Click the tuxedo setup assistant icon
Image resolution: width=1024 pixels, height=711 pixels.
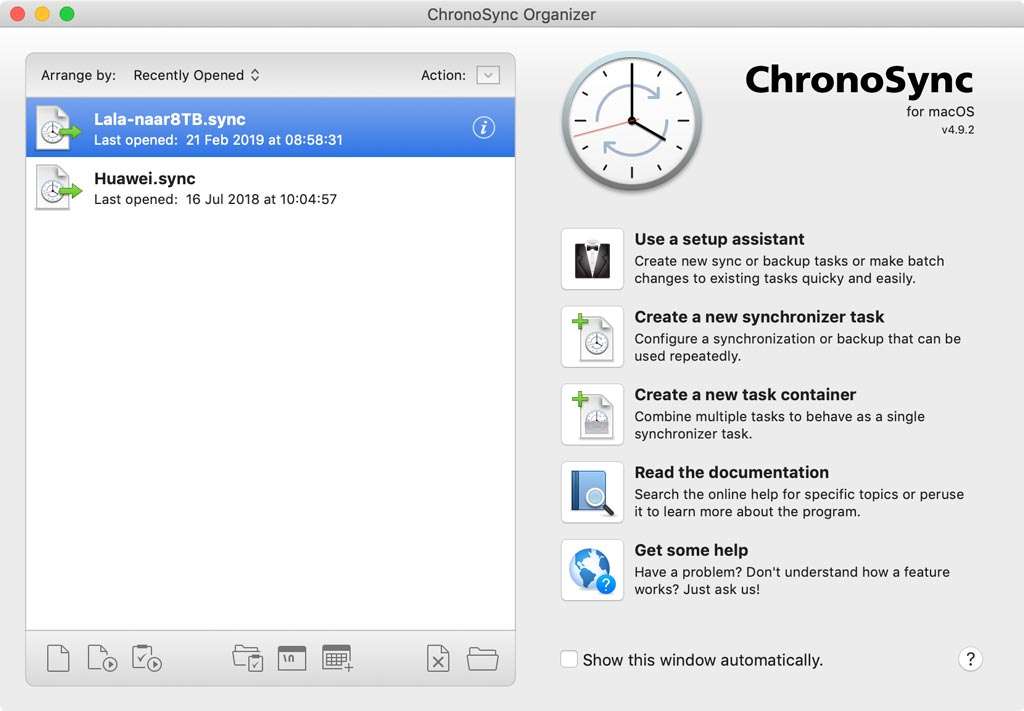[592, 259]
